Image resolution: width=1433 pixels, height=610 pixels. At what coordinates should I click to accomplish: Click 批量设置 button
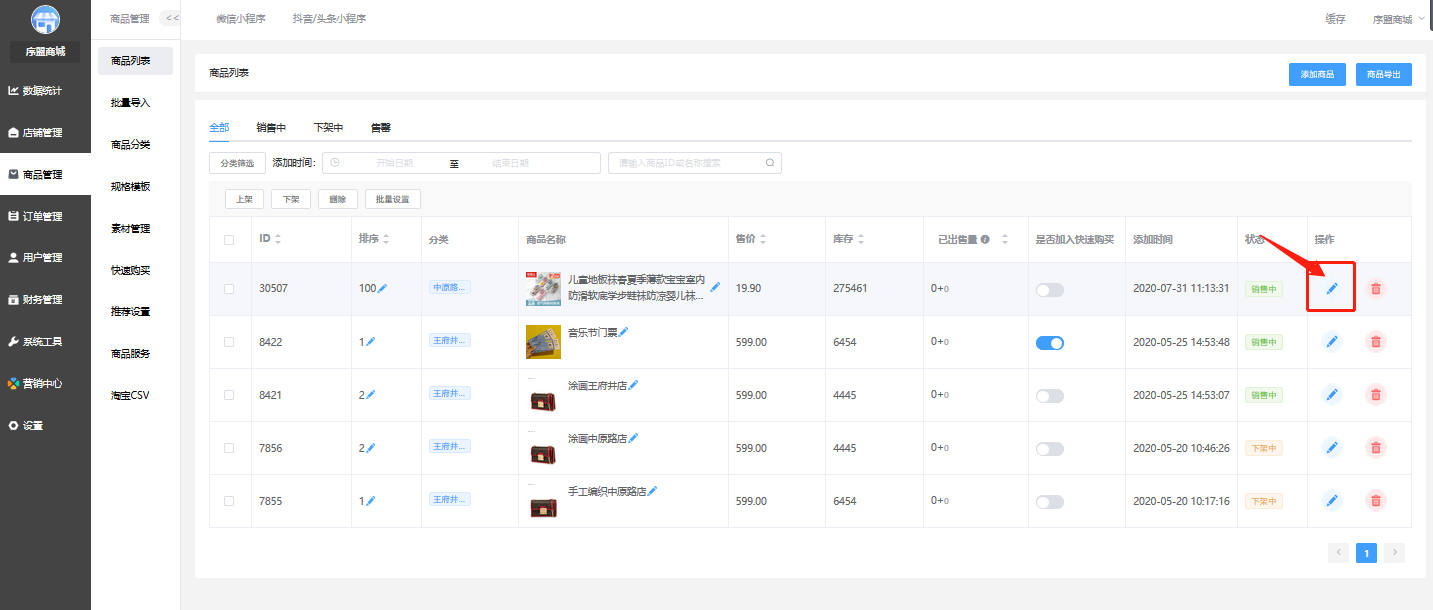[393, 199]
